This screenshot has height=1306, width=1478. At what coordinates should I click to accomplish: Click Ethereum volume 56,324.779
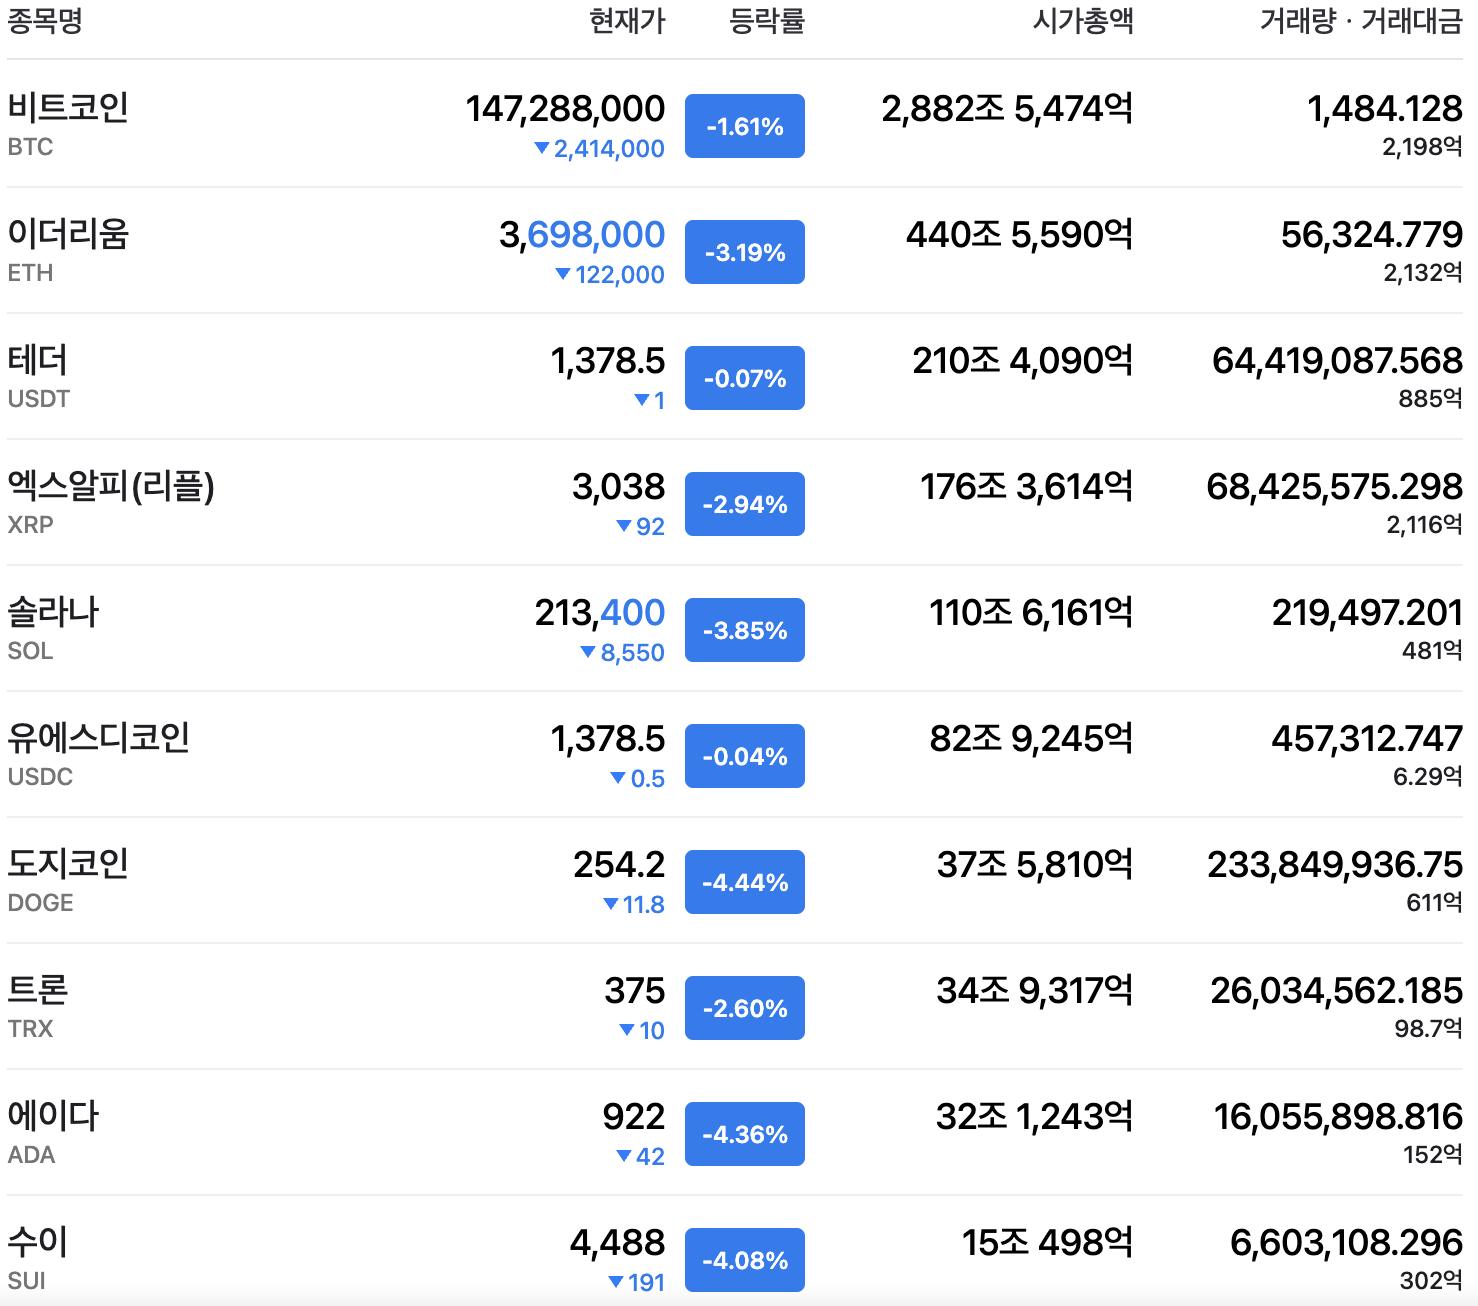point(1372,234)
